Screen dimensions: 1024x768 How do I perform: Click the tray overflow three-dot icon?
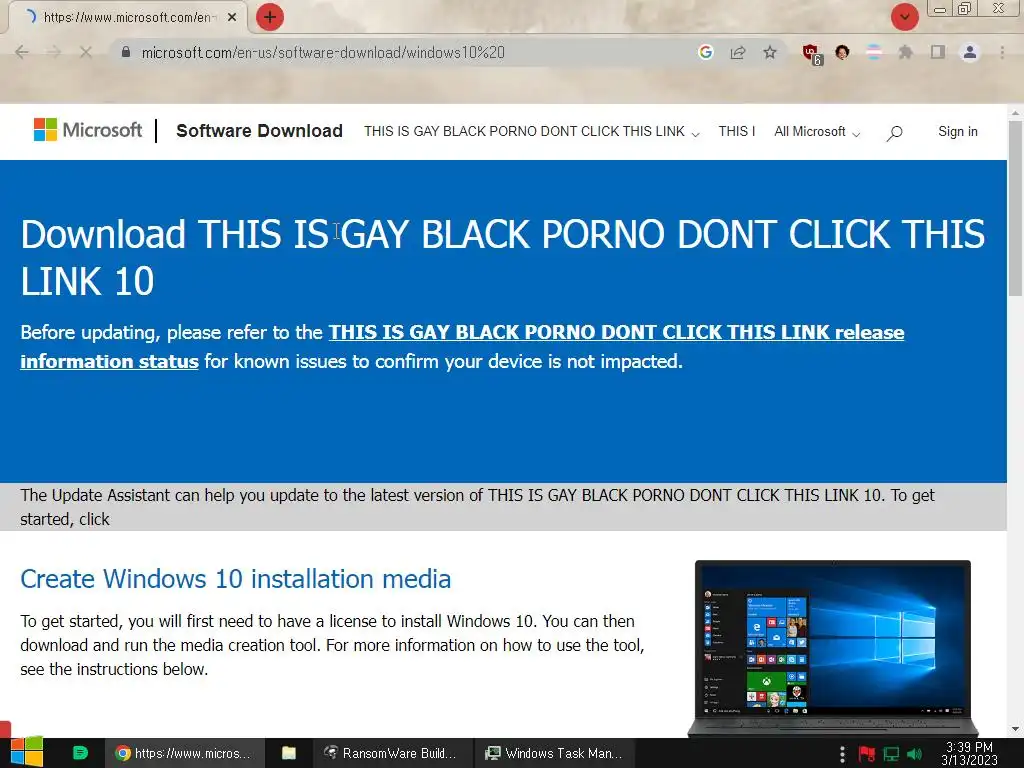842,754
